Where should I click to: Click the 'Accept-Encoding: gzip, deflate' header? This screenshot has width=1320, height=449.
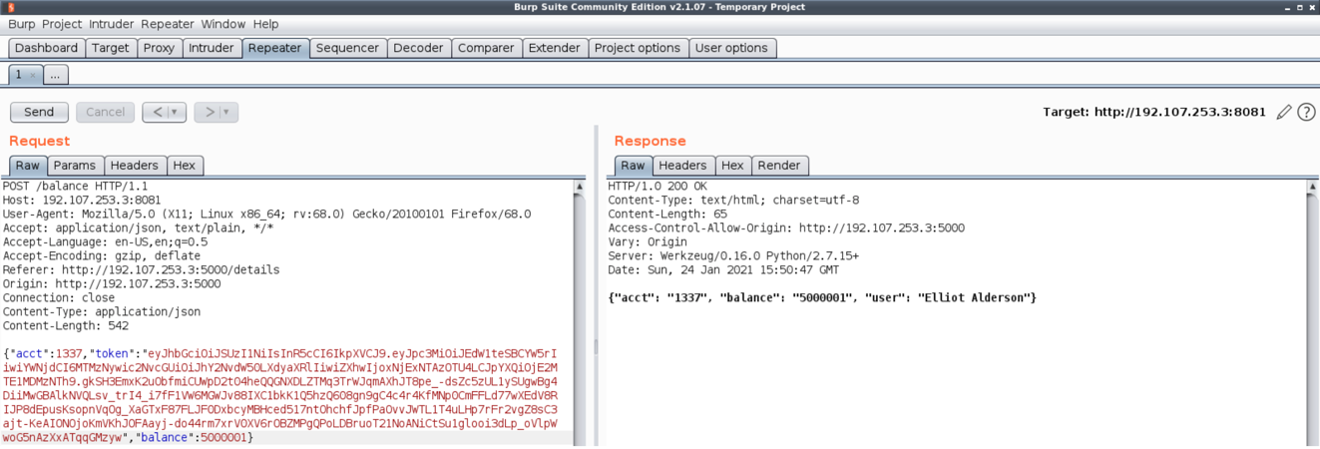coord(101,256)
